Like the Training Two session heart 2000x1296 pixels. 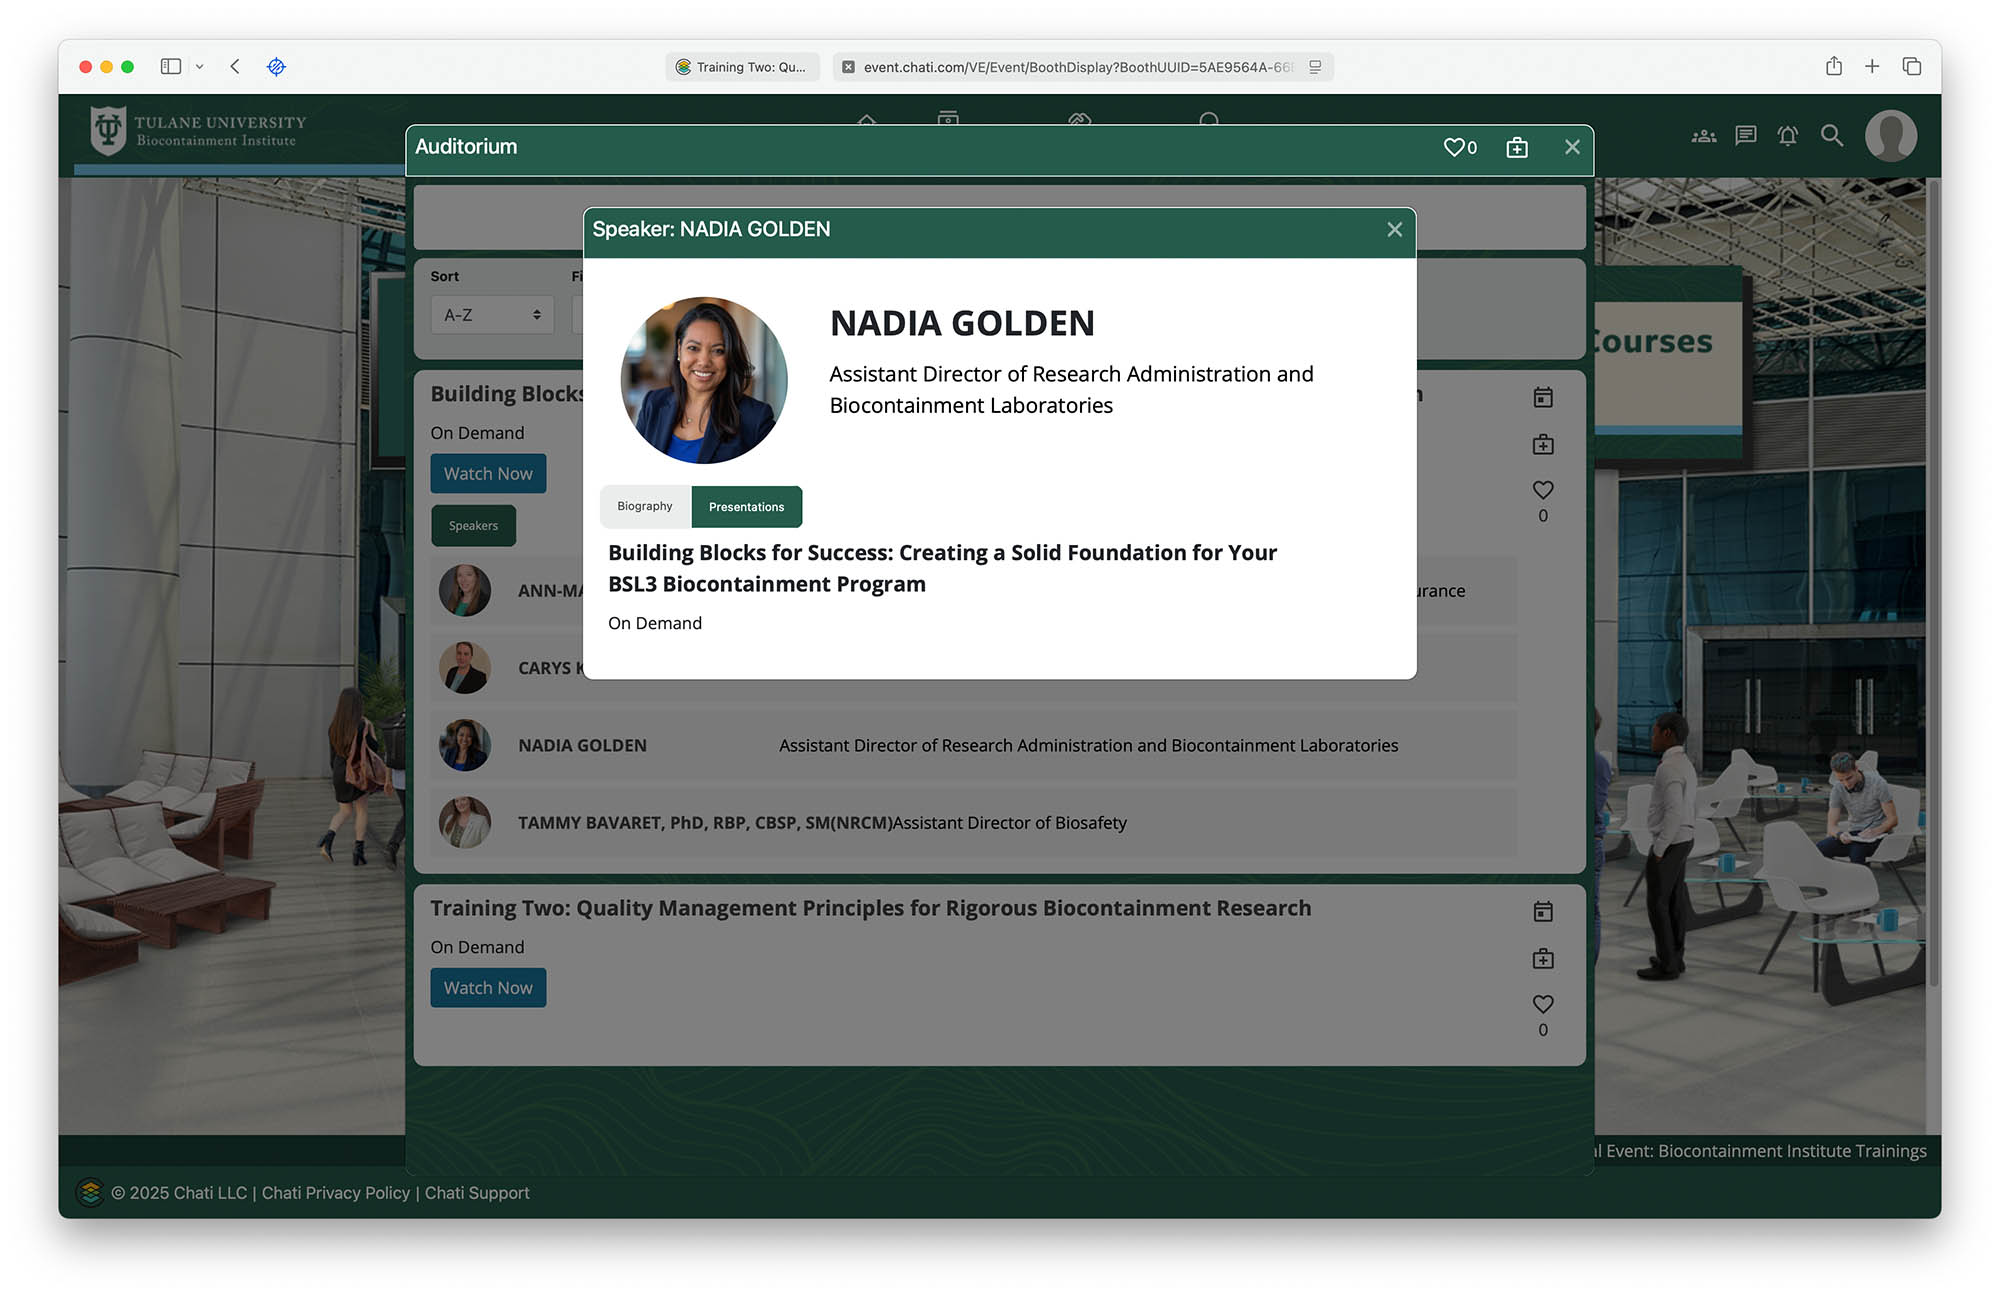point(1542,1004)
